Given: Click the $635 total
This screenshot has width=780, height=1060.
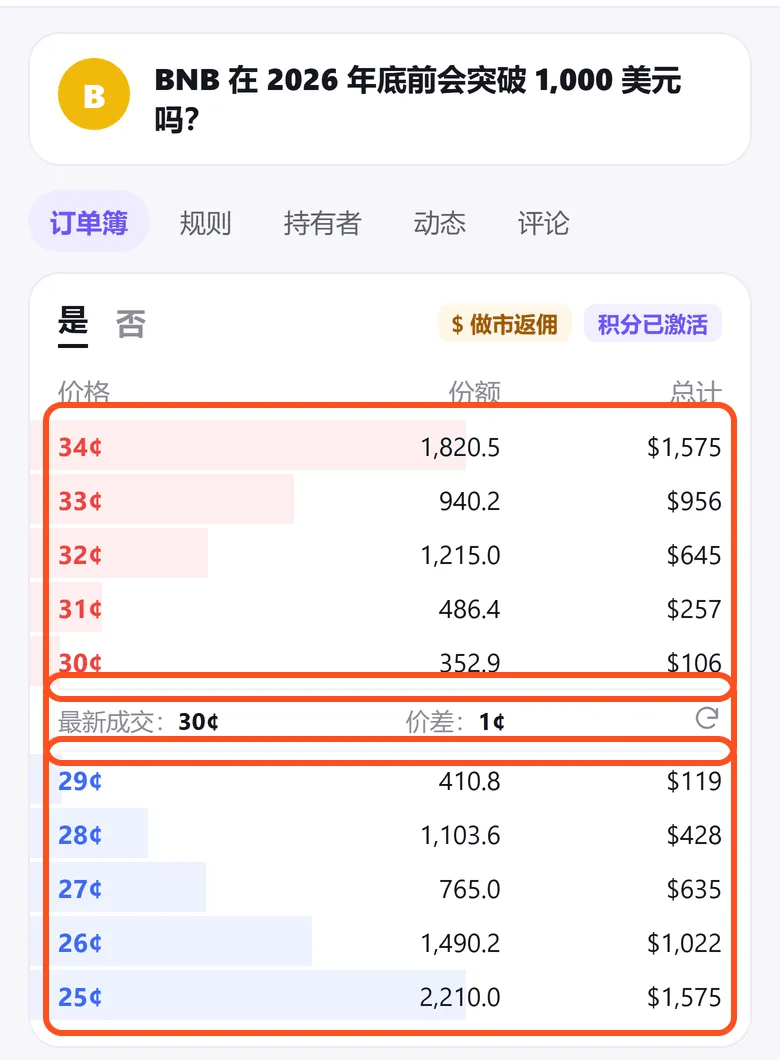Looking at the screenshot, I should click(694, 889).
